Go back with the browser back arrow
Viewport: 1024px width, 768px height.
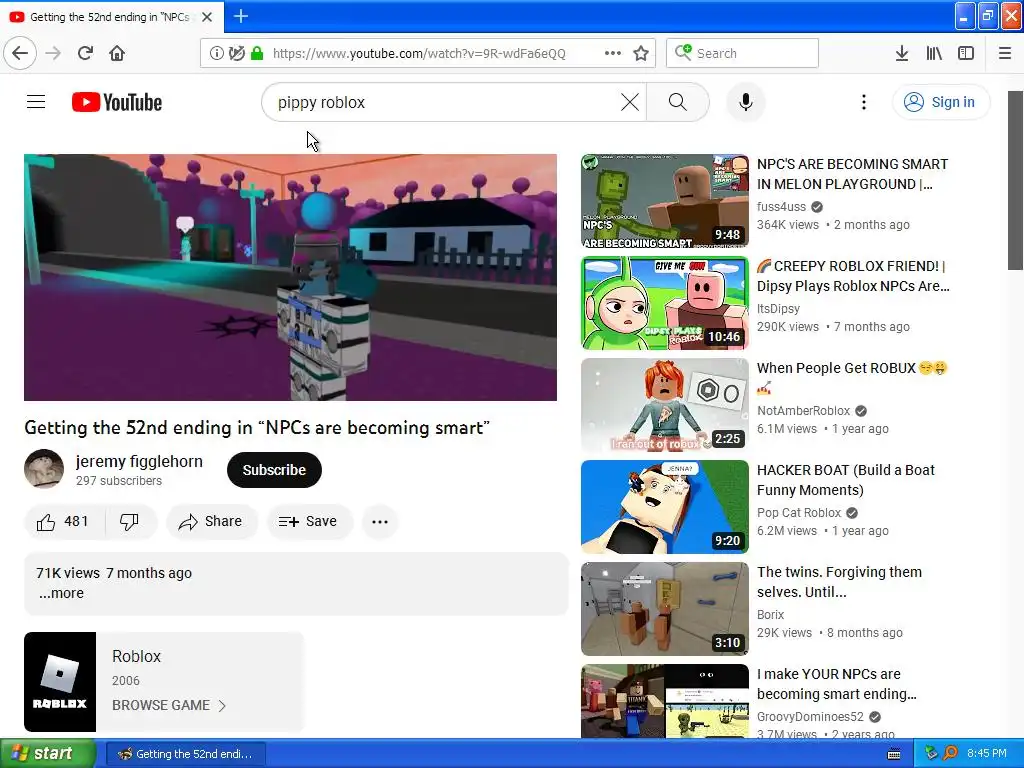tap(20, 53)
